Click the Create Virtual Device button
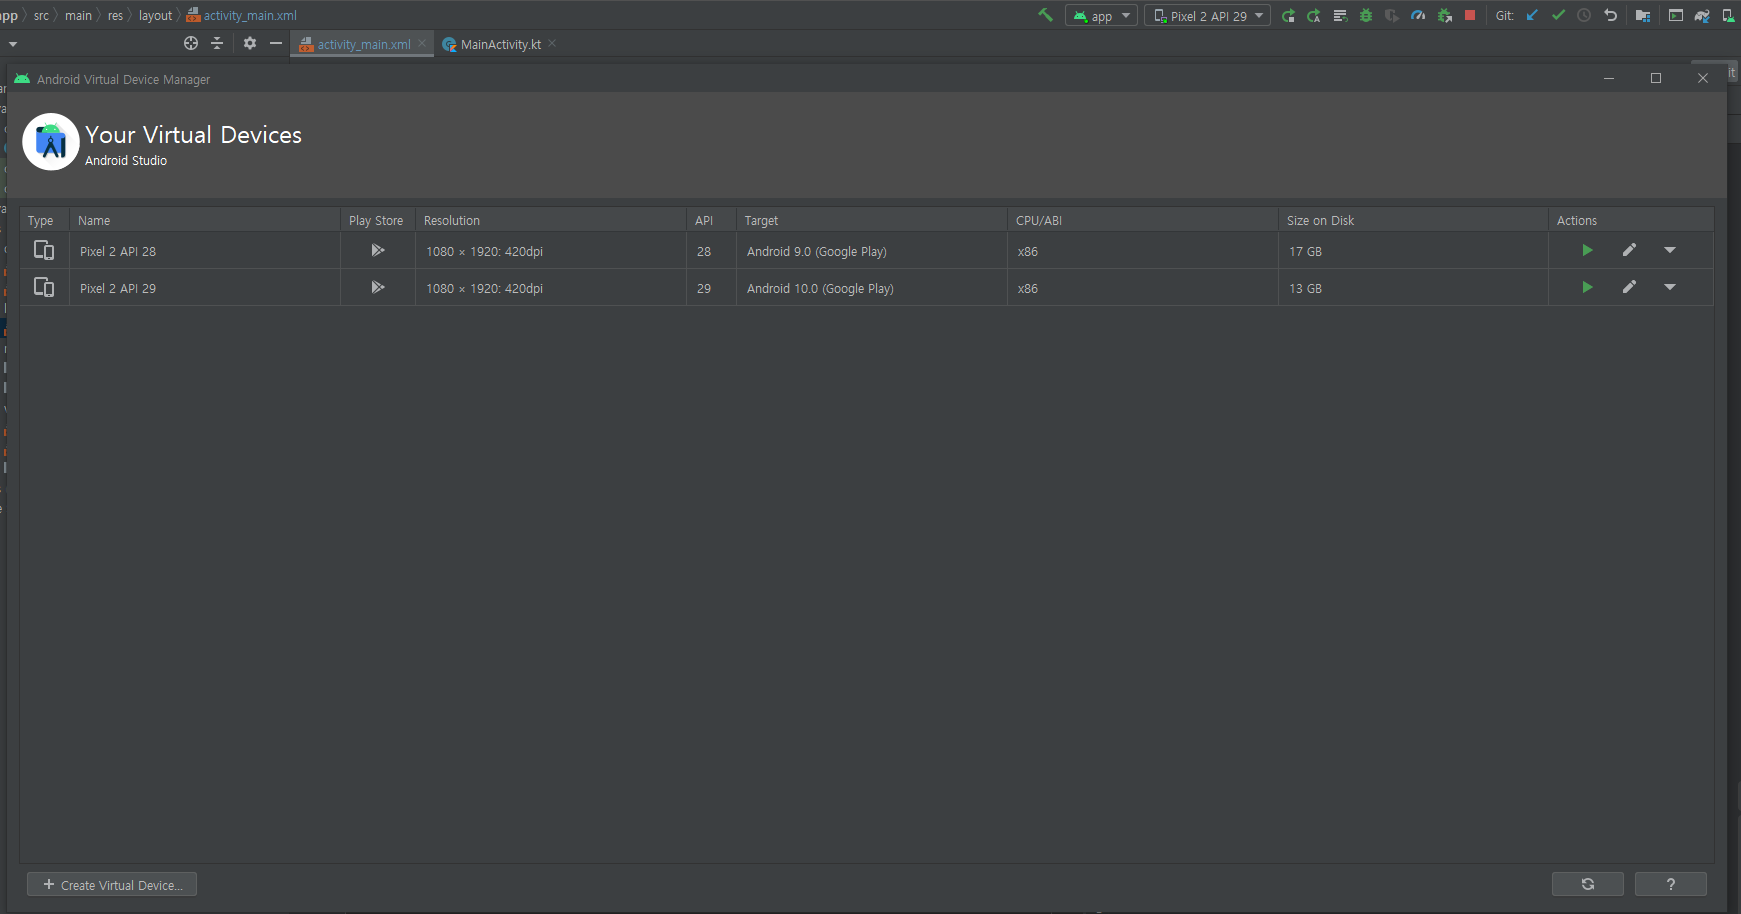This screenshot has width=1741, height=914. click(112, 885)
